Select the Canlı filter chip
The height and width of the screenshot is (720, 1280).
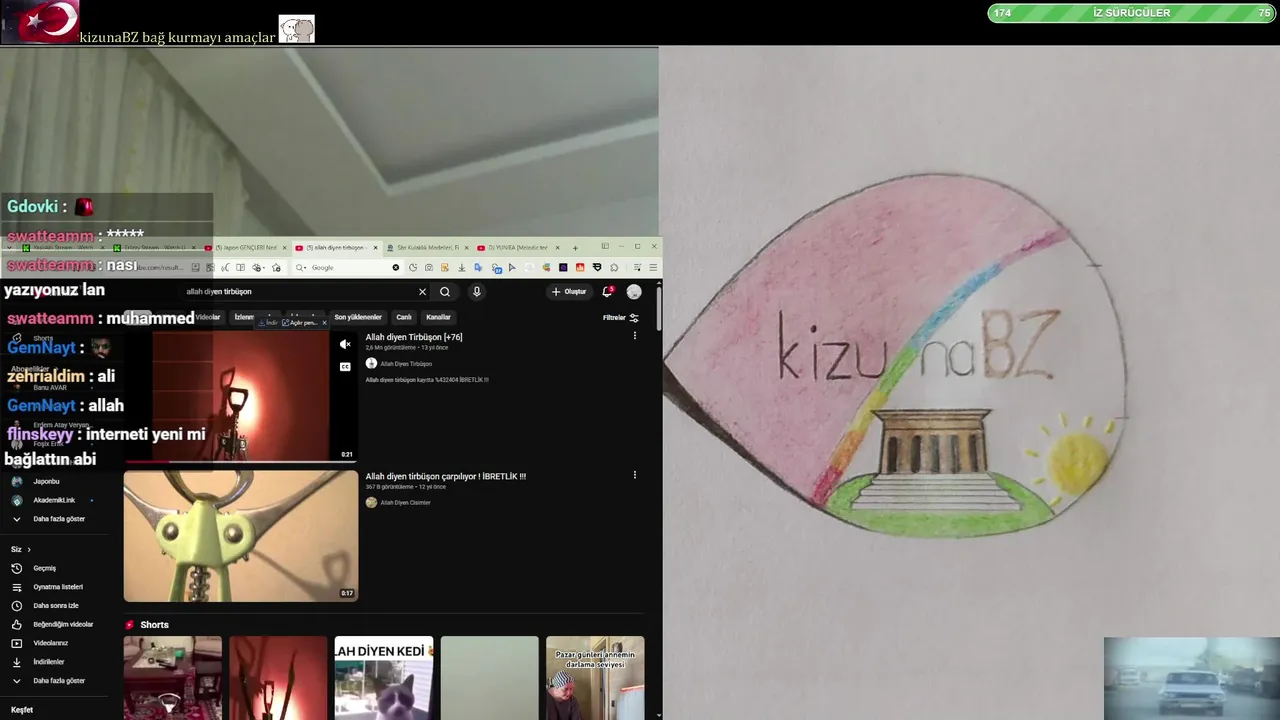tap(404, 317)
